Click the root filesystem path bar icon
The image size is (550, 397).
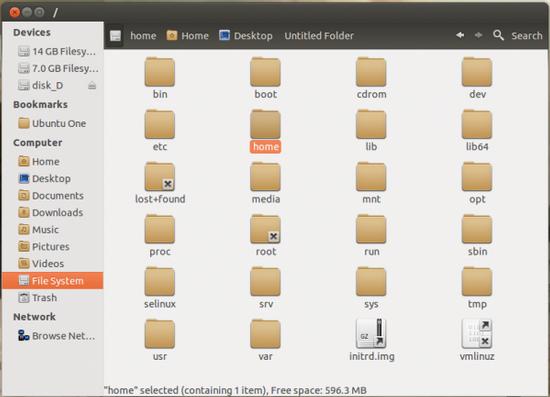pos(115,36)
